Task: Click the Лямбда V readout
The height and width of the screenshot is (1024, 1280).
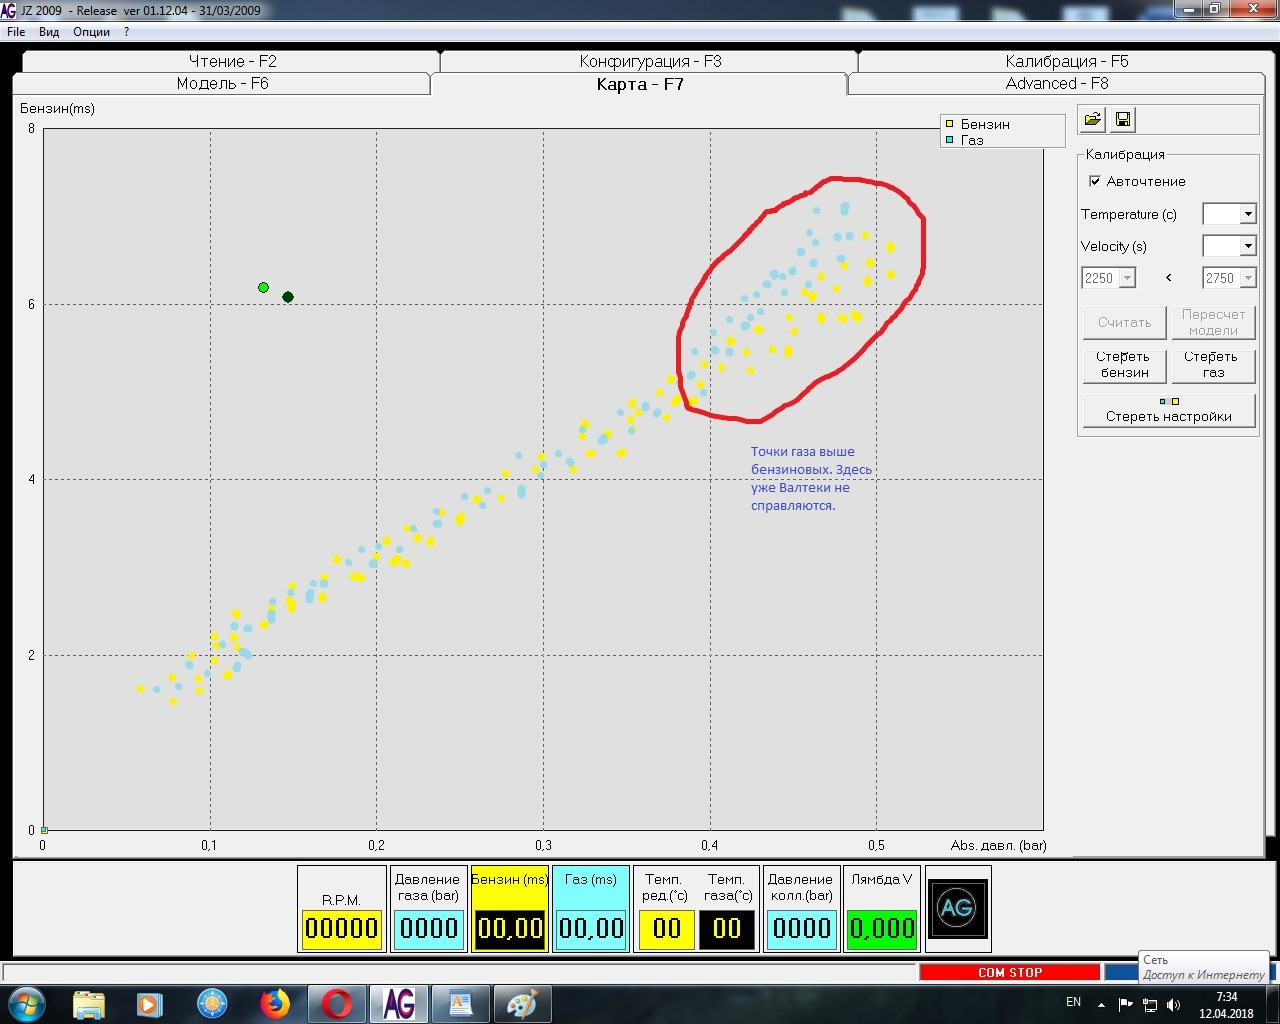Action: pyautogui.click(x=882, y=928)
